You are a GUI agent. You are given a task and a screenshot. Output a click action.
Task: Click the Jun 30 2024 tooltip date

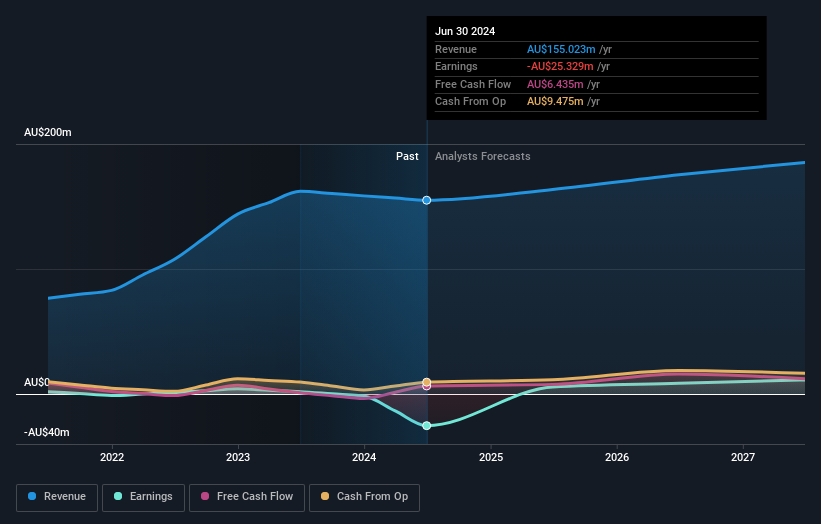[x=465, y=31]
